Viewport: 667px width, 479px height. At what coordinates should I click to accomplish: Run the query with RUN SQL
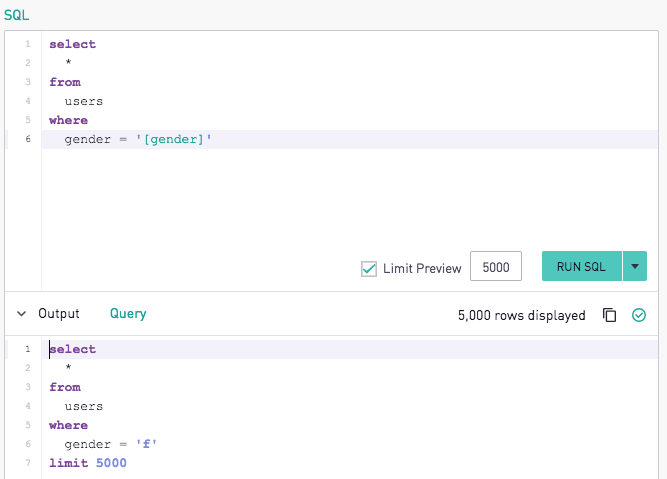click(581, 266)
